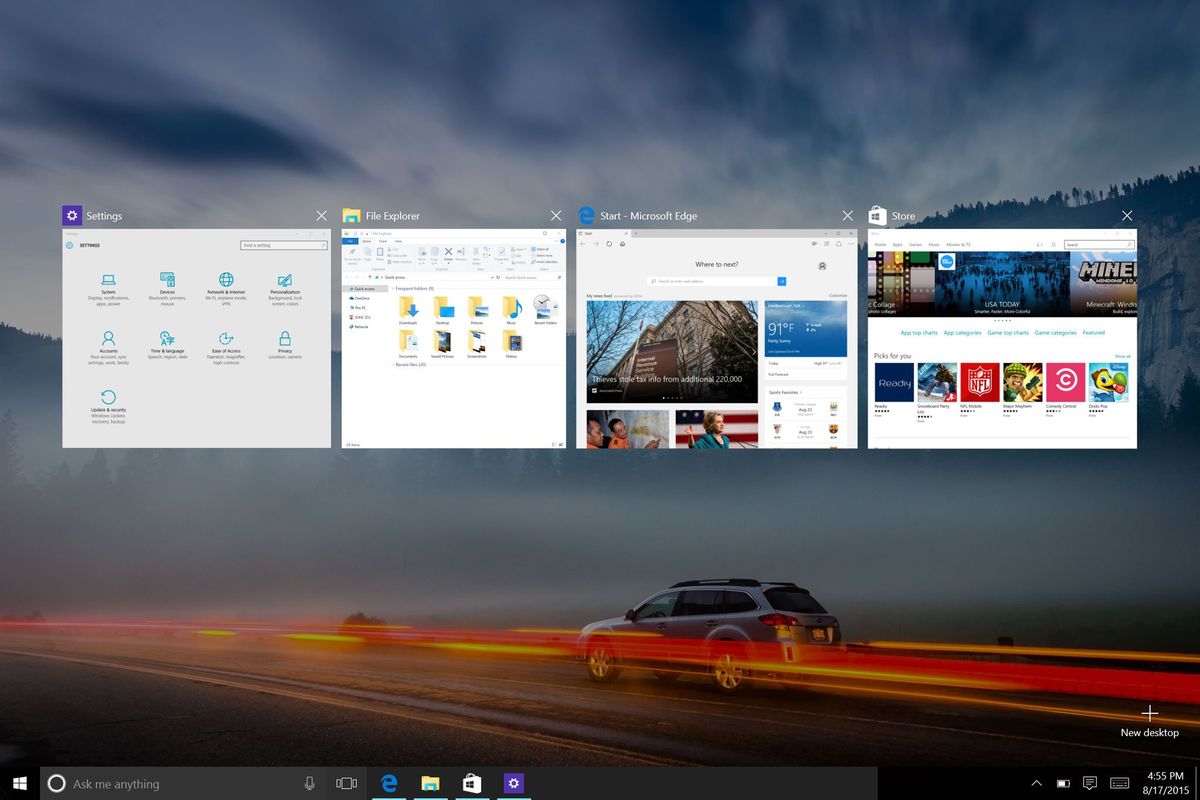Viewport: 1200px width, 800px height.
Task: Click the Update & security icon
Action: coord(108,397)
